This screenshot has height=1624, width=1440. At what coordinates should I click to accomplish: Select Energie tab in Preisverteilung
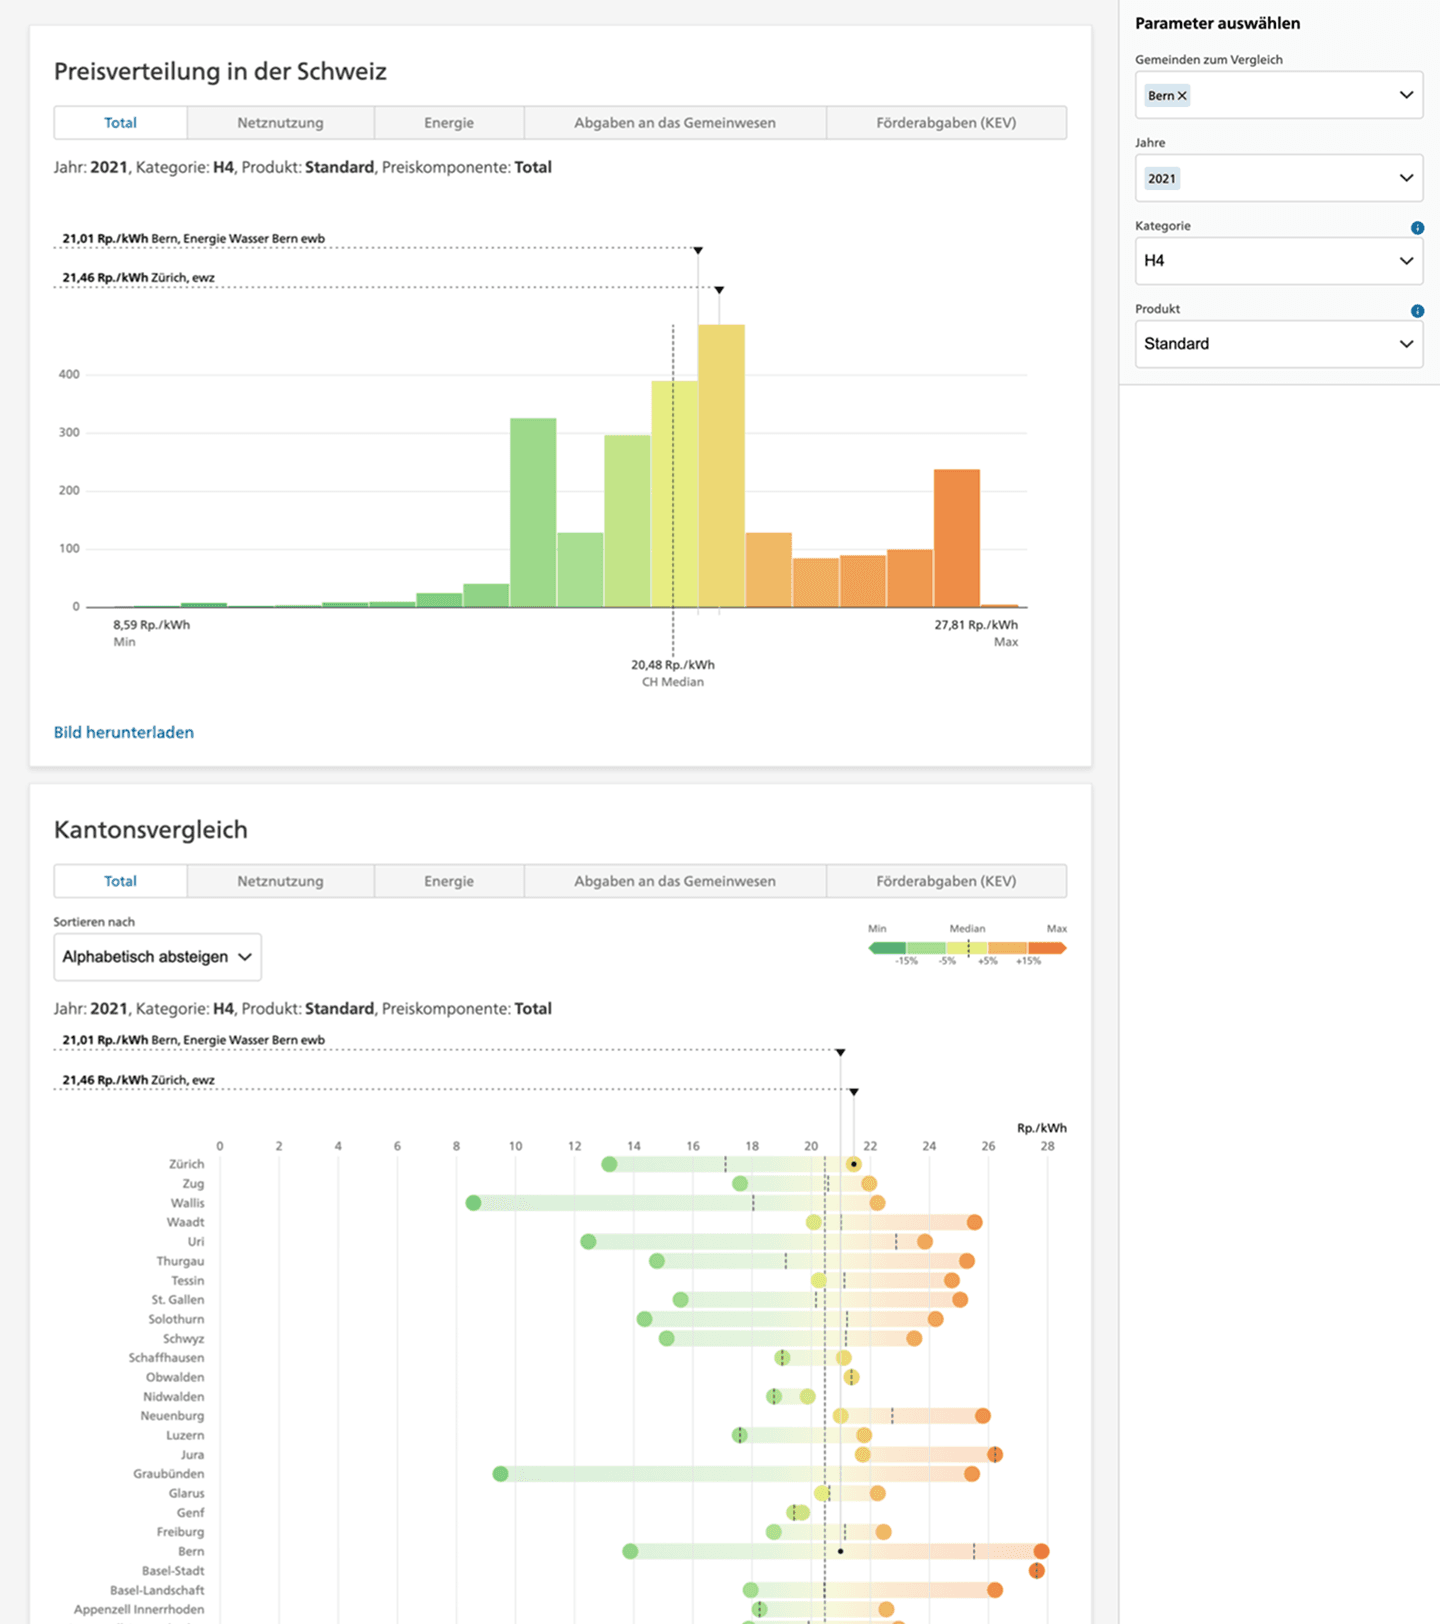pyautogui.click(x=449, y=123)
